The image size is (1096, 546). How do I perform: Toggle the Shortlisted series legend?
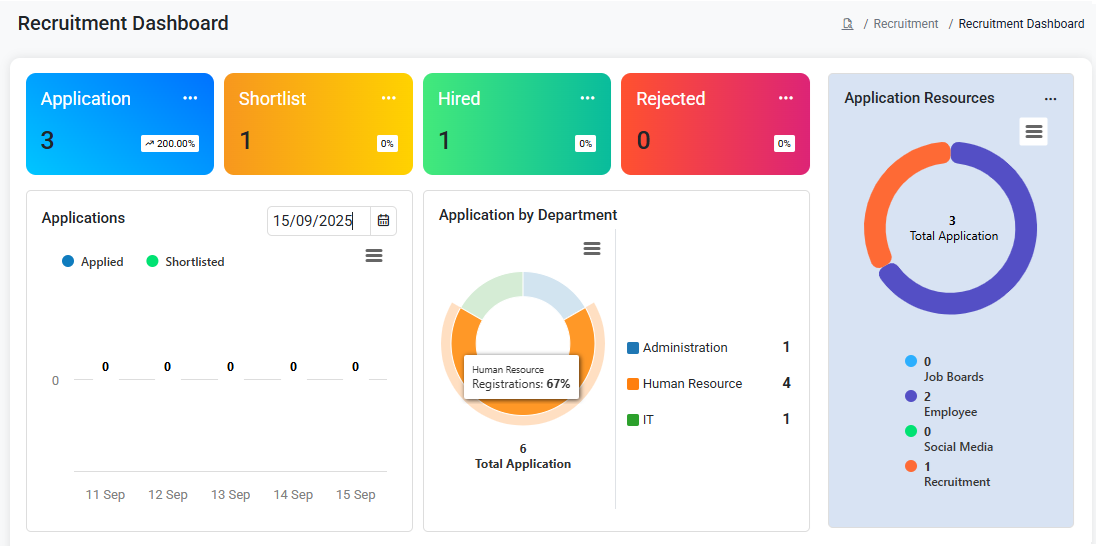[x=185, y=262]
